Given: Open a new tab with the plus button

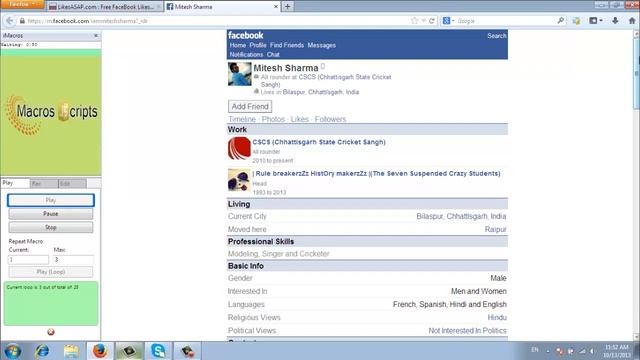Looking at the screenshot, I should pyautogui.click(x=287, y=7).
